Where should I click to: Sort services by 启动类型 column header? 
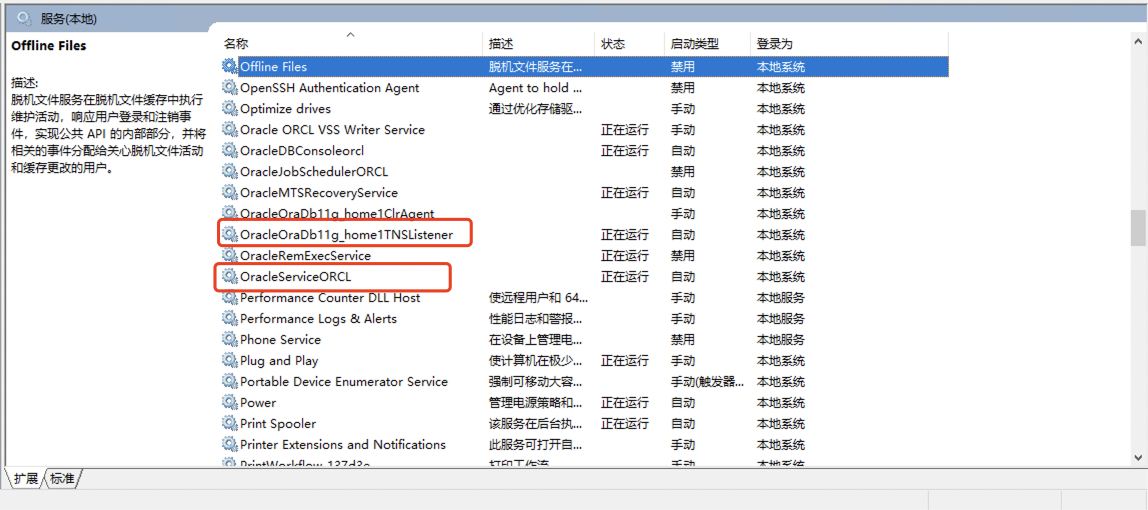[x=694, y=44]
